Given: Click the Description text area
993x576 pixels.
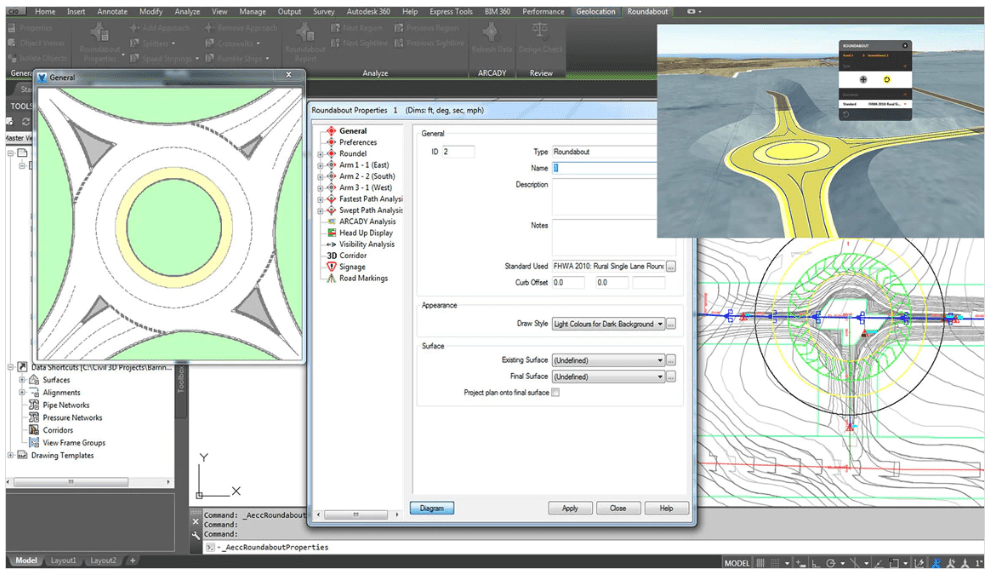Looking at the screenshot, I should (605, 197).
